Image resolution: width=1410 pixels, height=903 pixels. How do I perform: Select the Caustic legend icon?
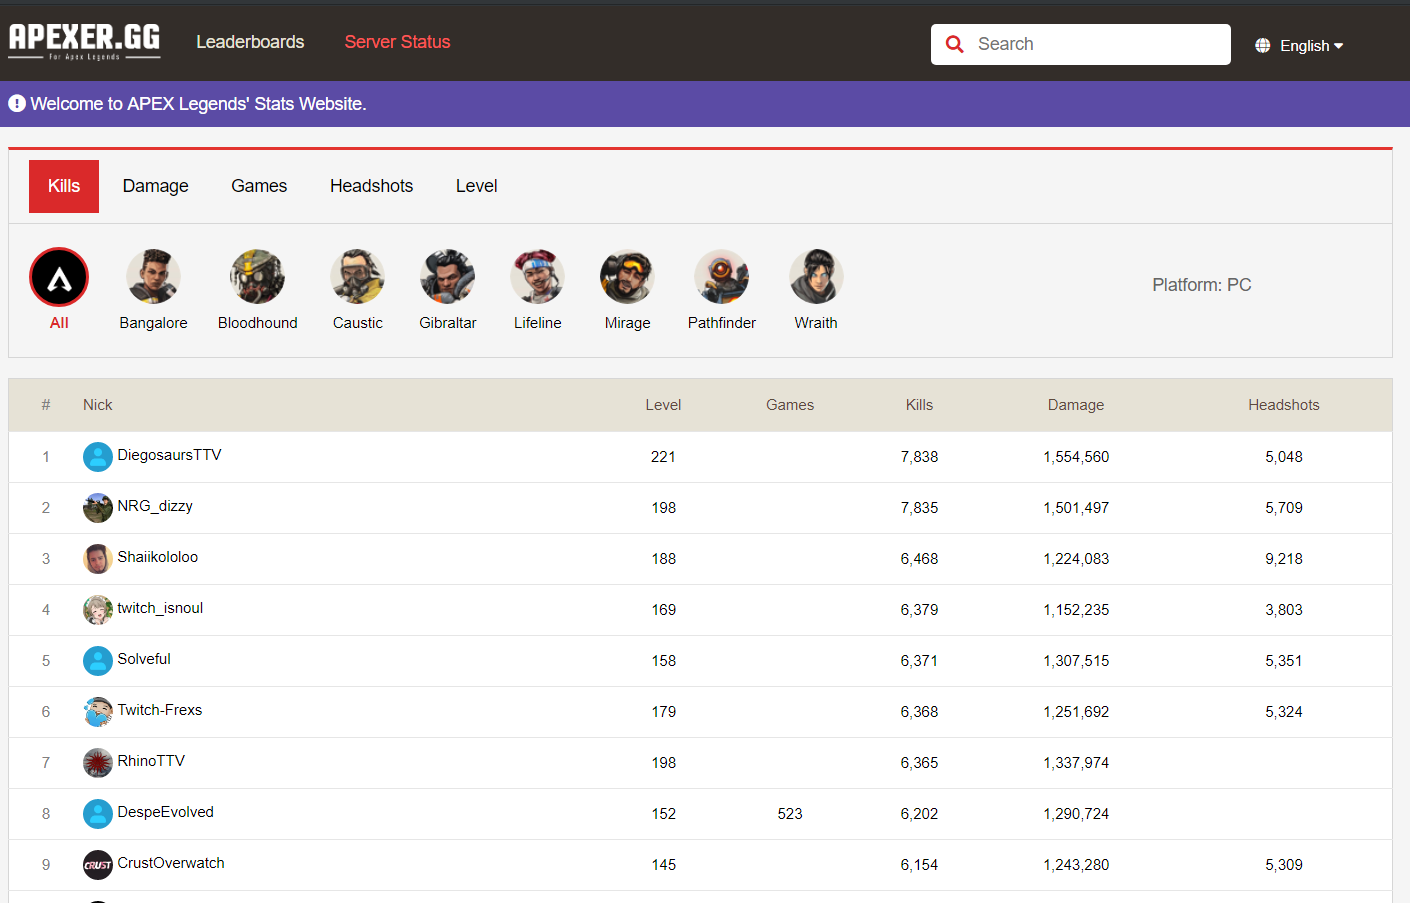point(358,276)
